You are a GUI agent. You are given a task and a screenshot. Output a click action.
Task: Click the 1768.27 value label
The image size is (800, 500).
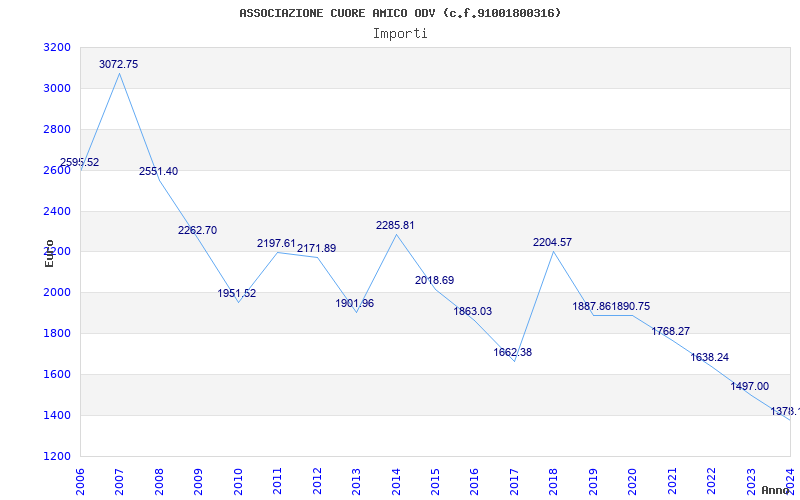point(670,331)
